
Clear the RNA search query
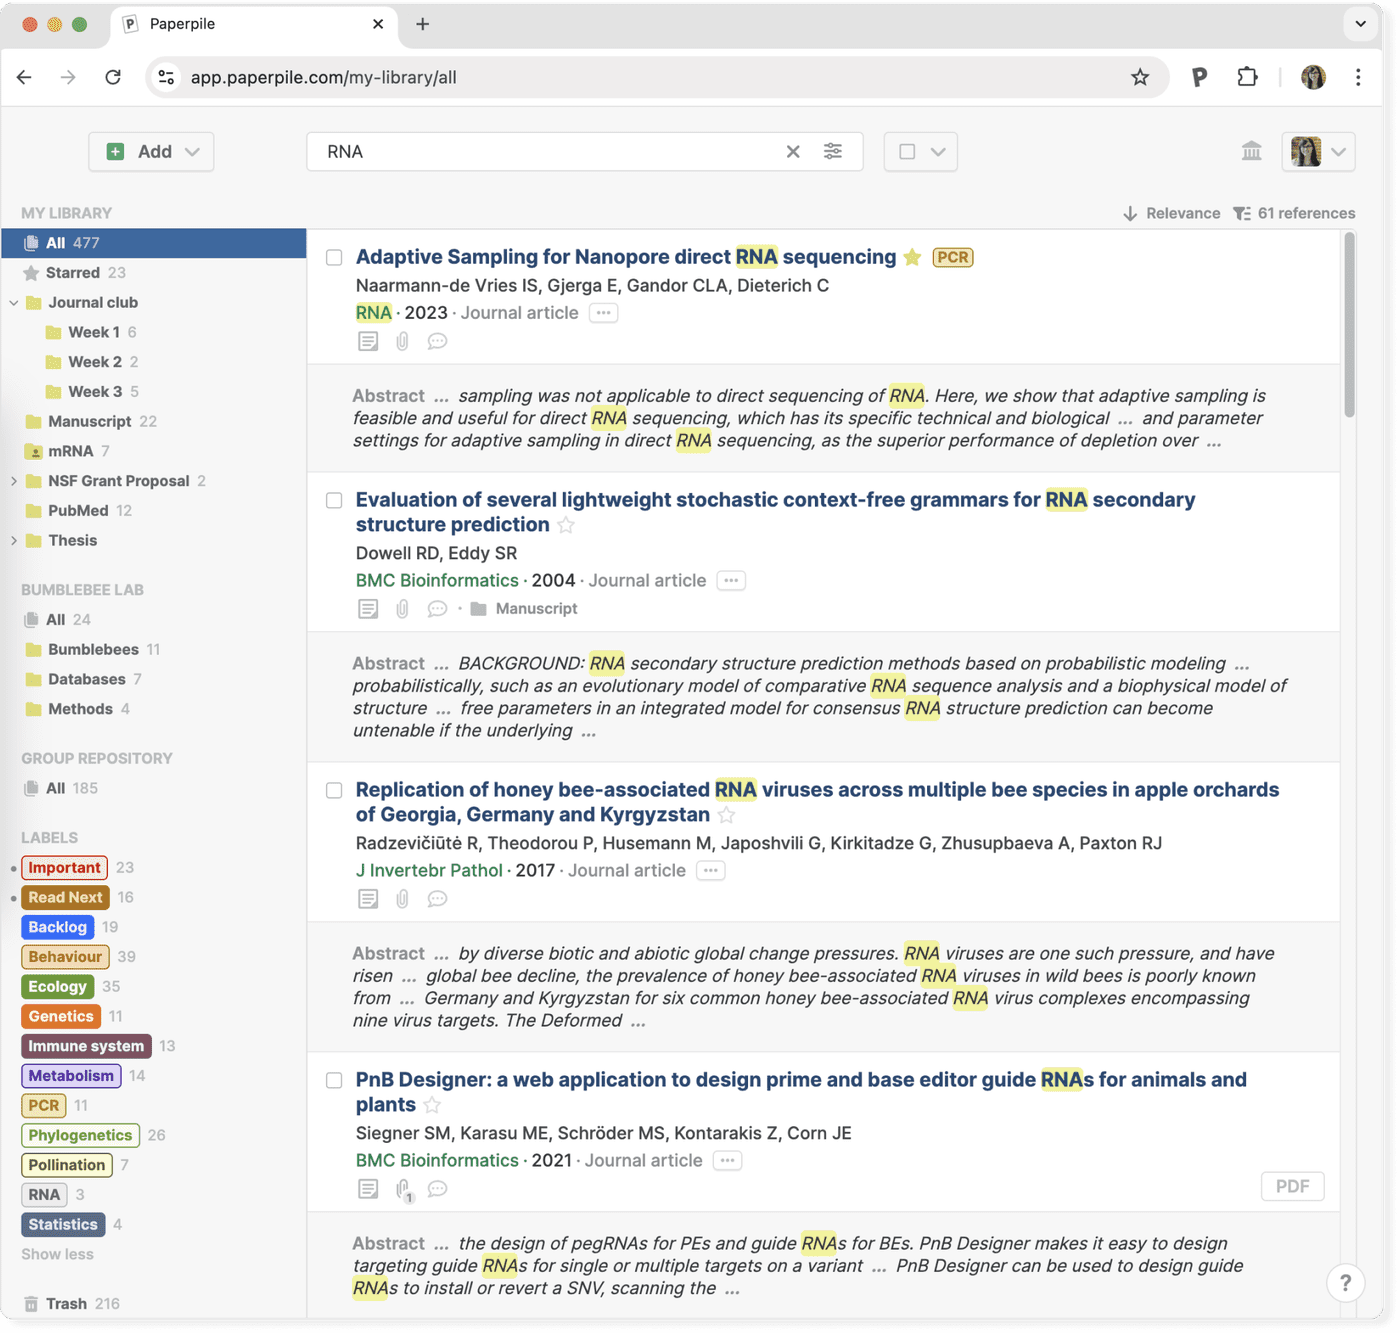pyautogui.click(x=793, y=151)
